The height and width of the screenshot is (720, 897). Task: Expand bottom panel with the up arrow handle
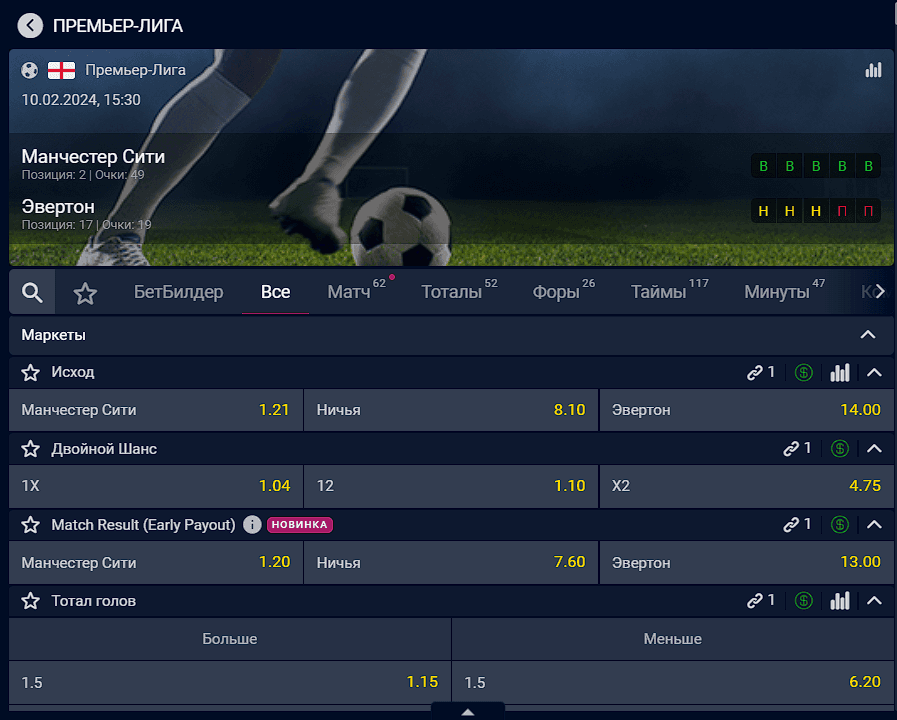pyautogui.click(x=468, y=711)
